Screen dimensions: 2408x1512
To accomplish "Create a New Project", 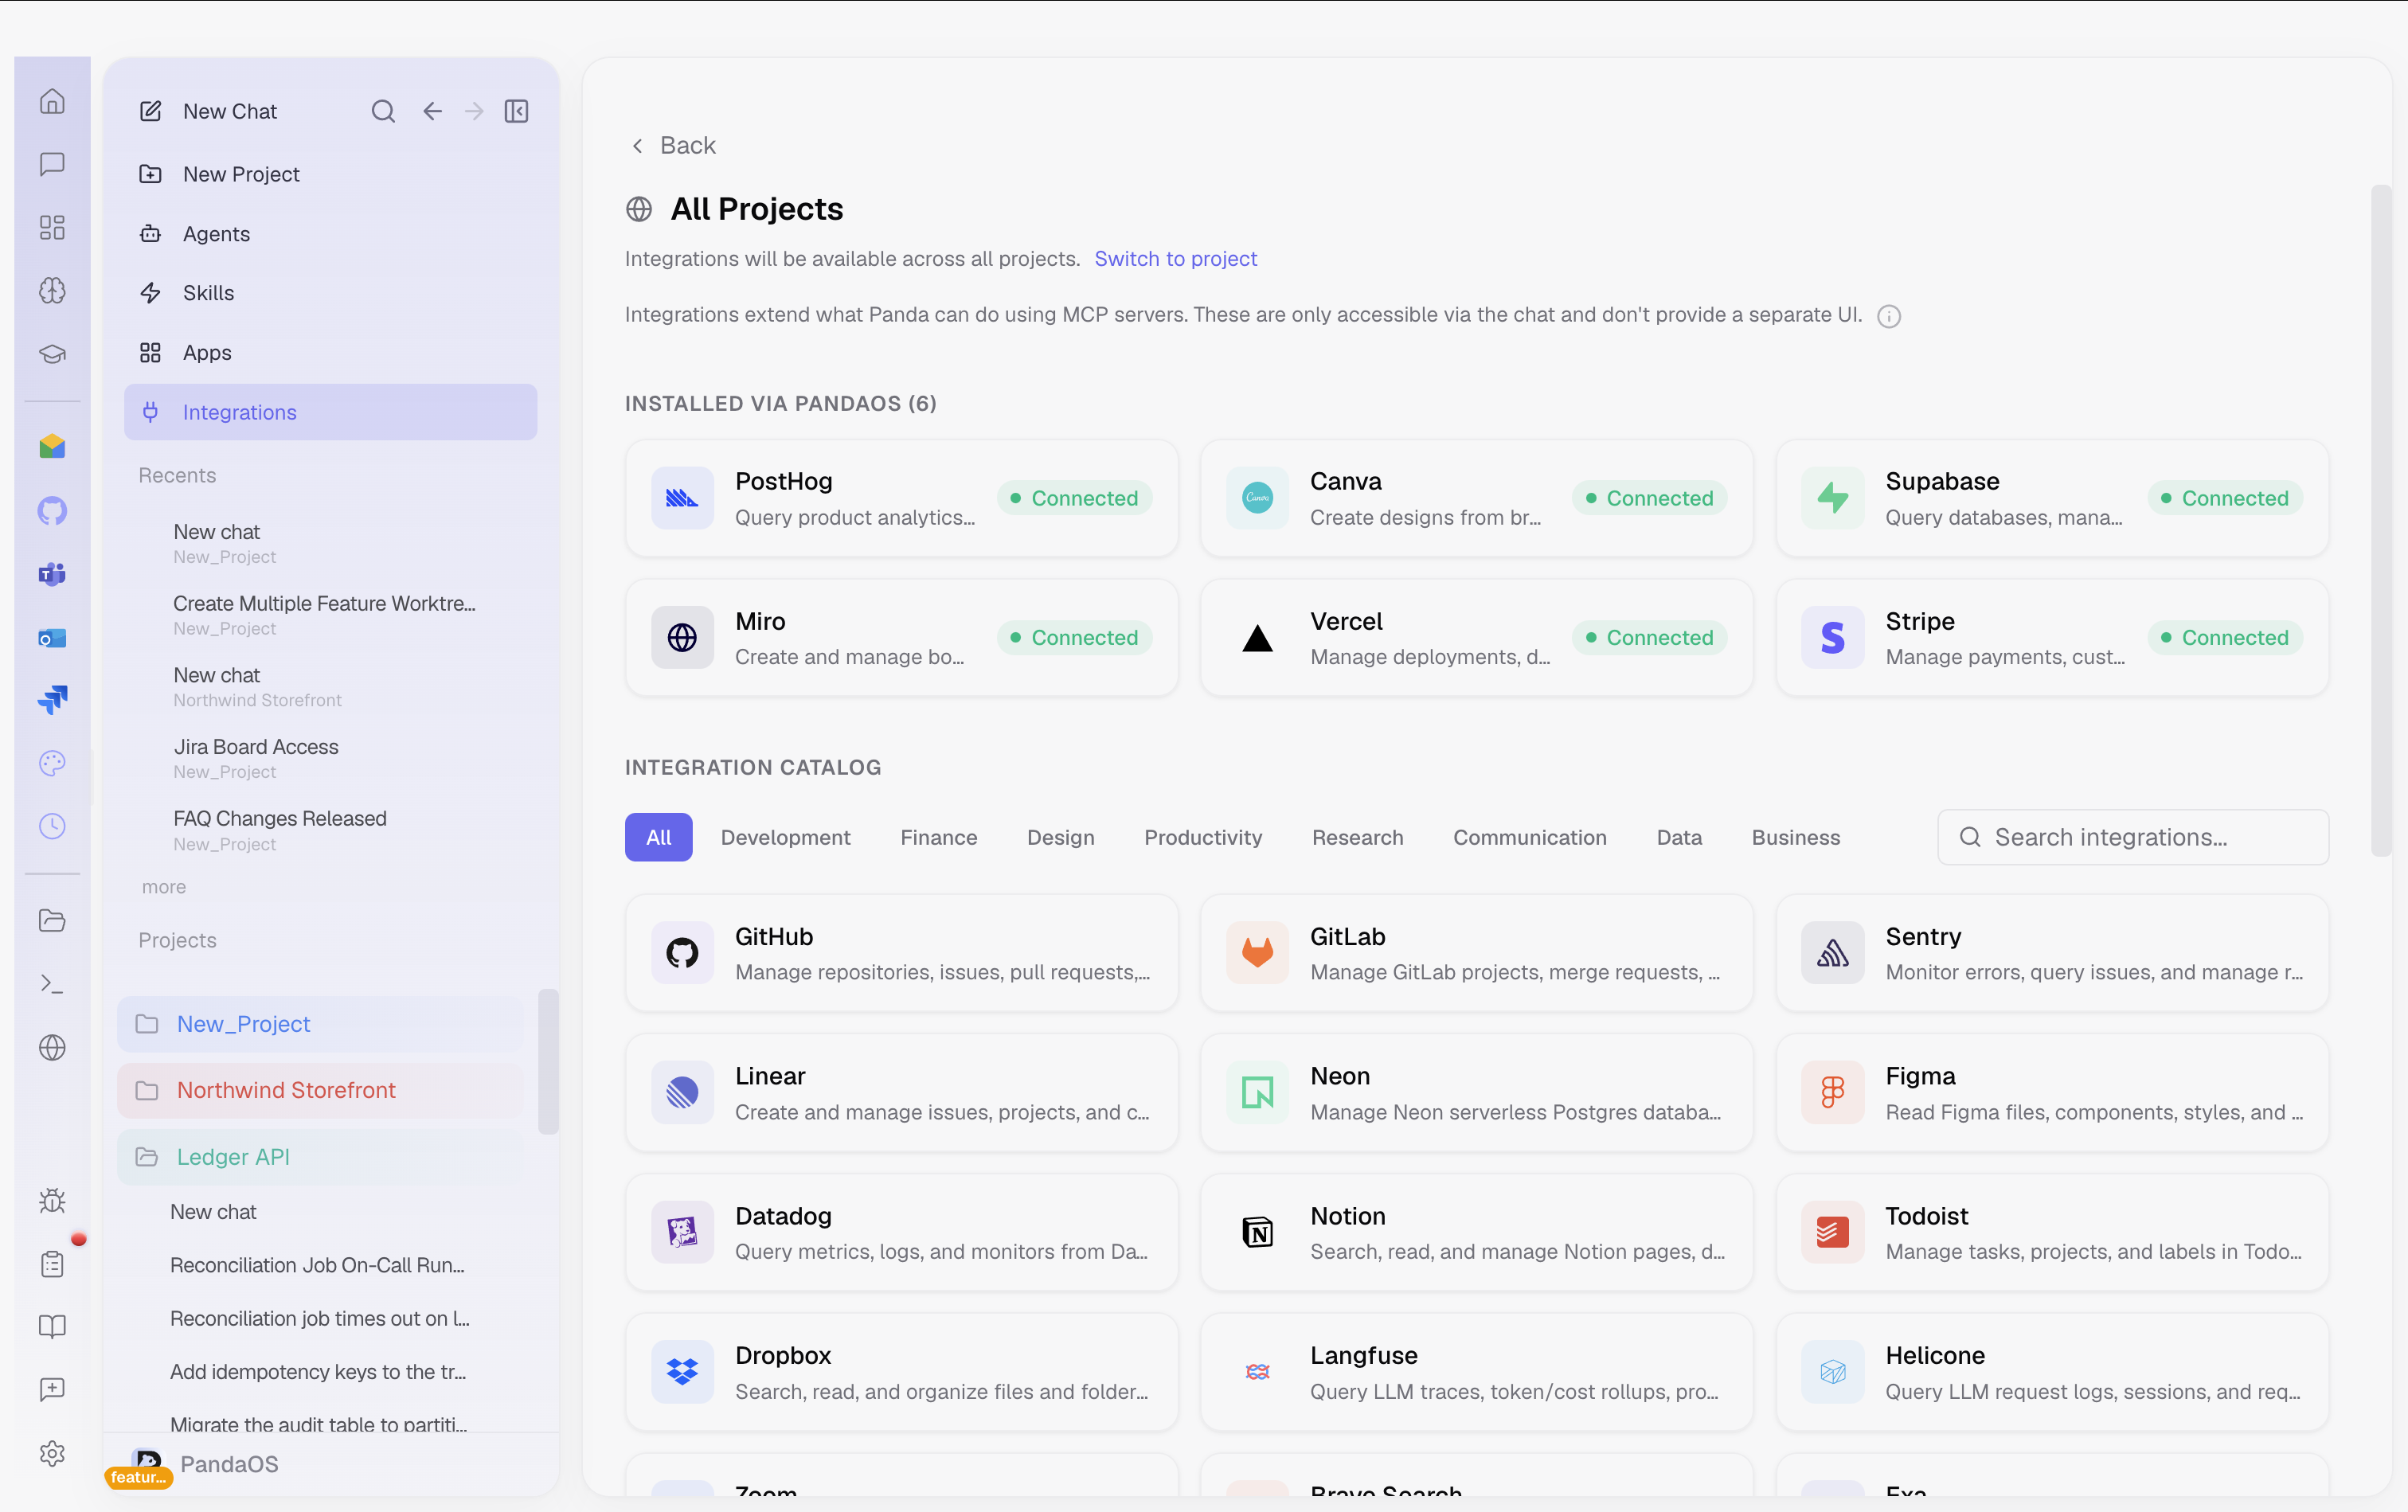I will click(330, 174).
